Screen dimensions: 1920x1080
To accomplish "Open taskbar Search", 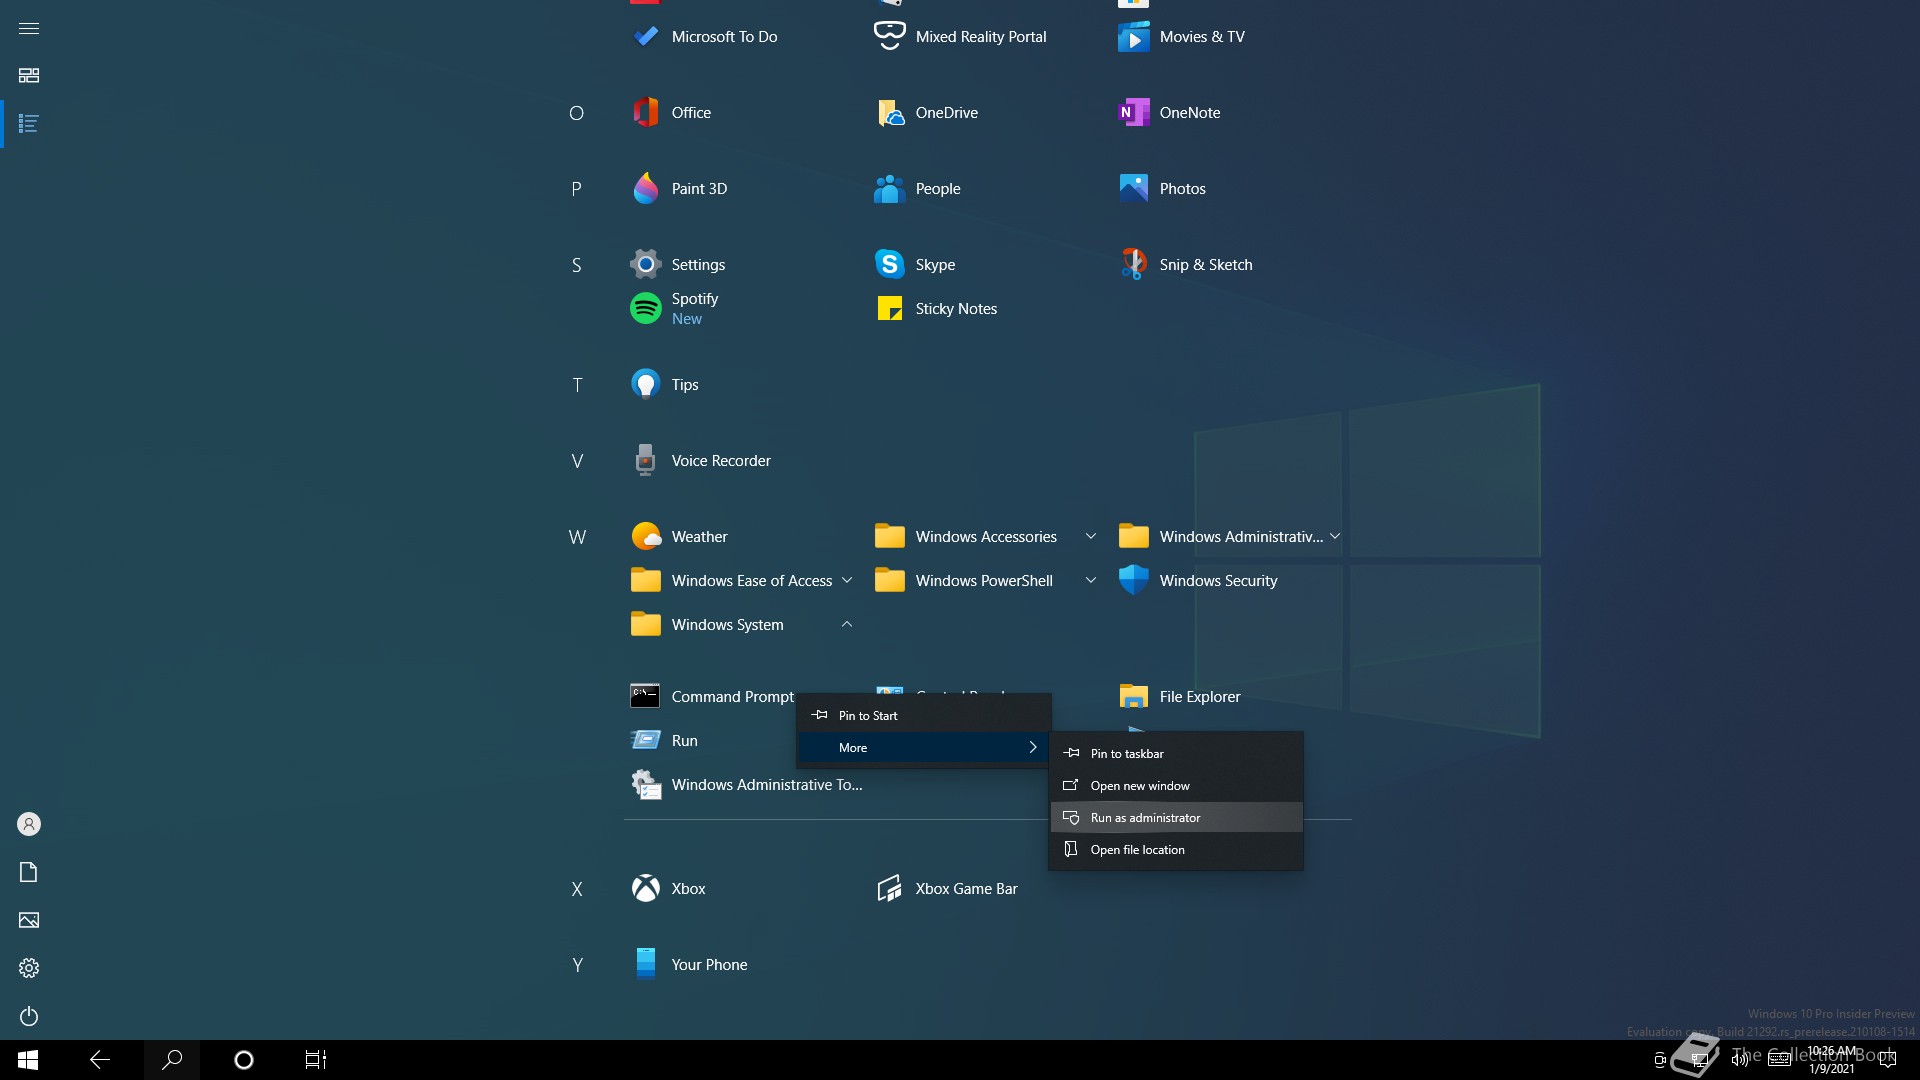I will coord(172,1060).
